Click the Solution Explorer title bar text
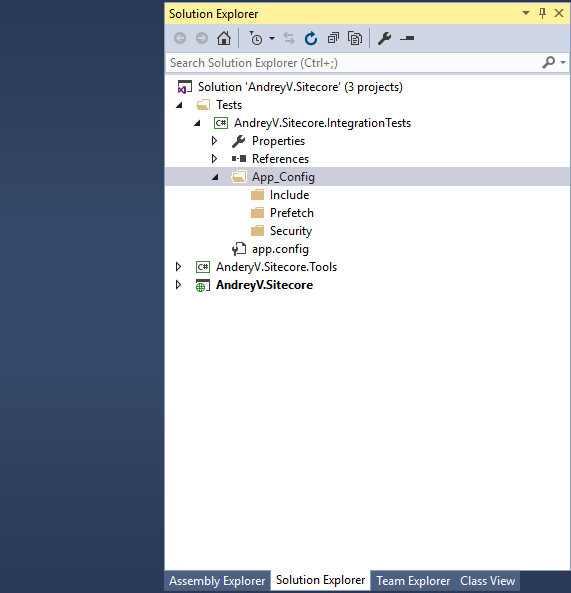This screenshot has height=593, width=571. tap(213, 14)
